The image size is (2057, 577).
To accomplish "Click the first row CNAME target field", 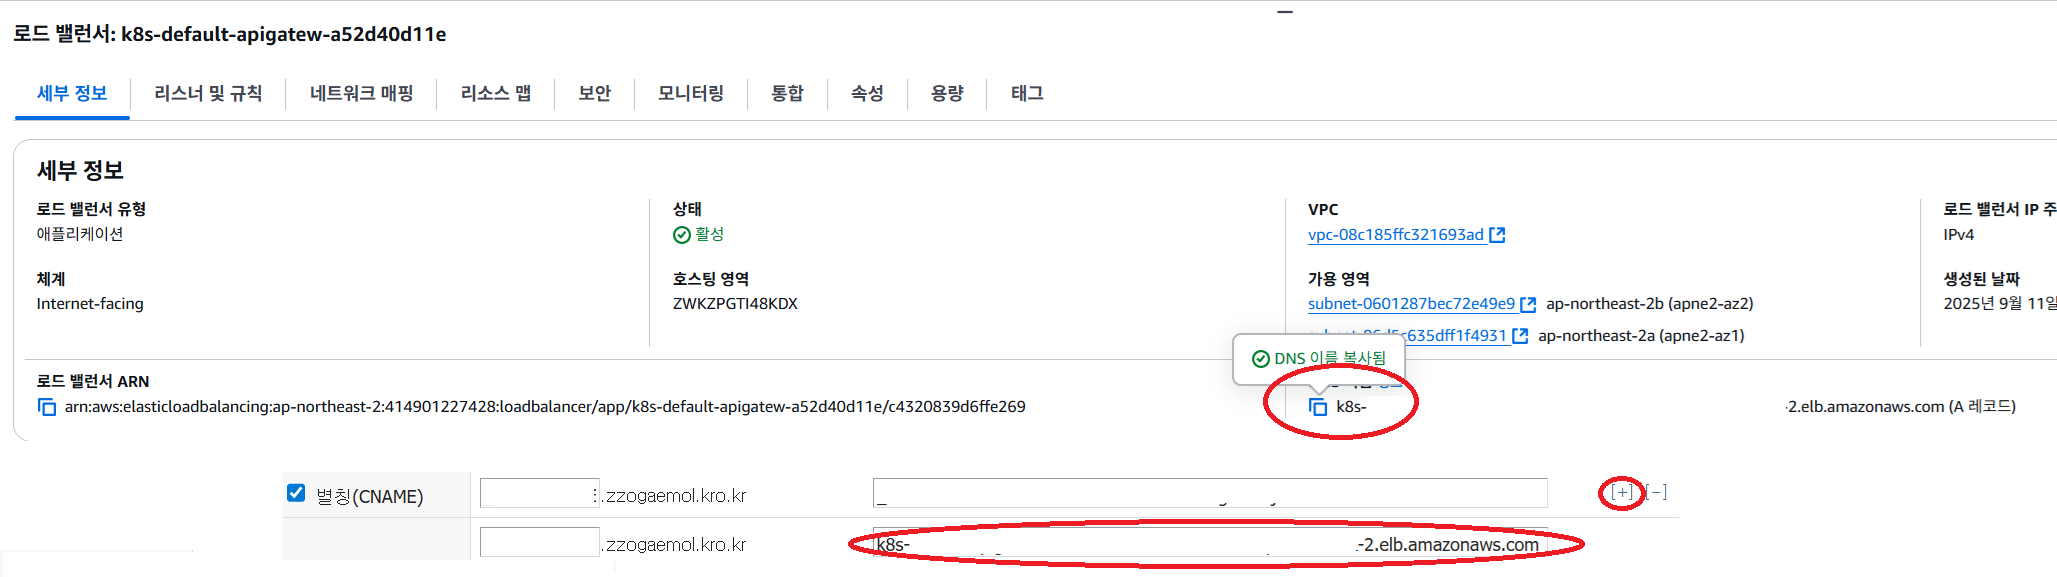I will tap(1209, 493).
